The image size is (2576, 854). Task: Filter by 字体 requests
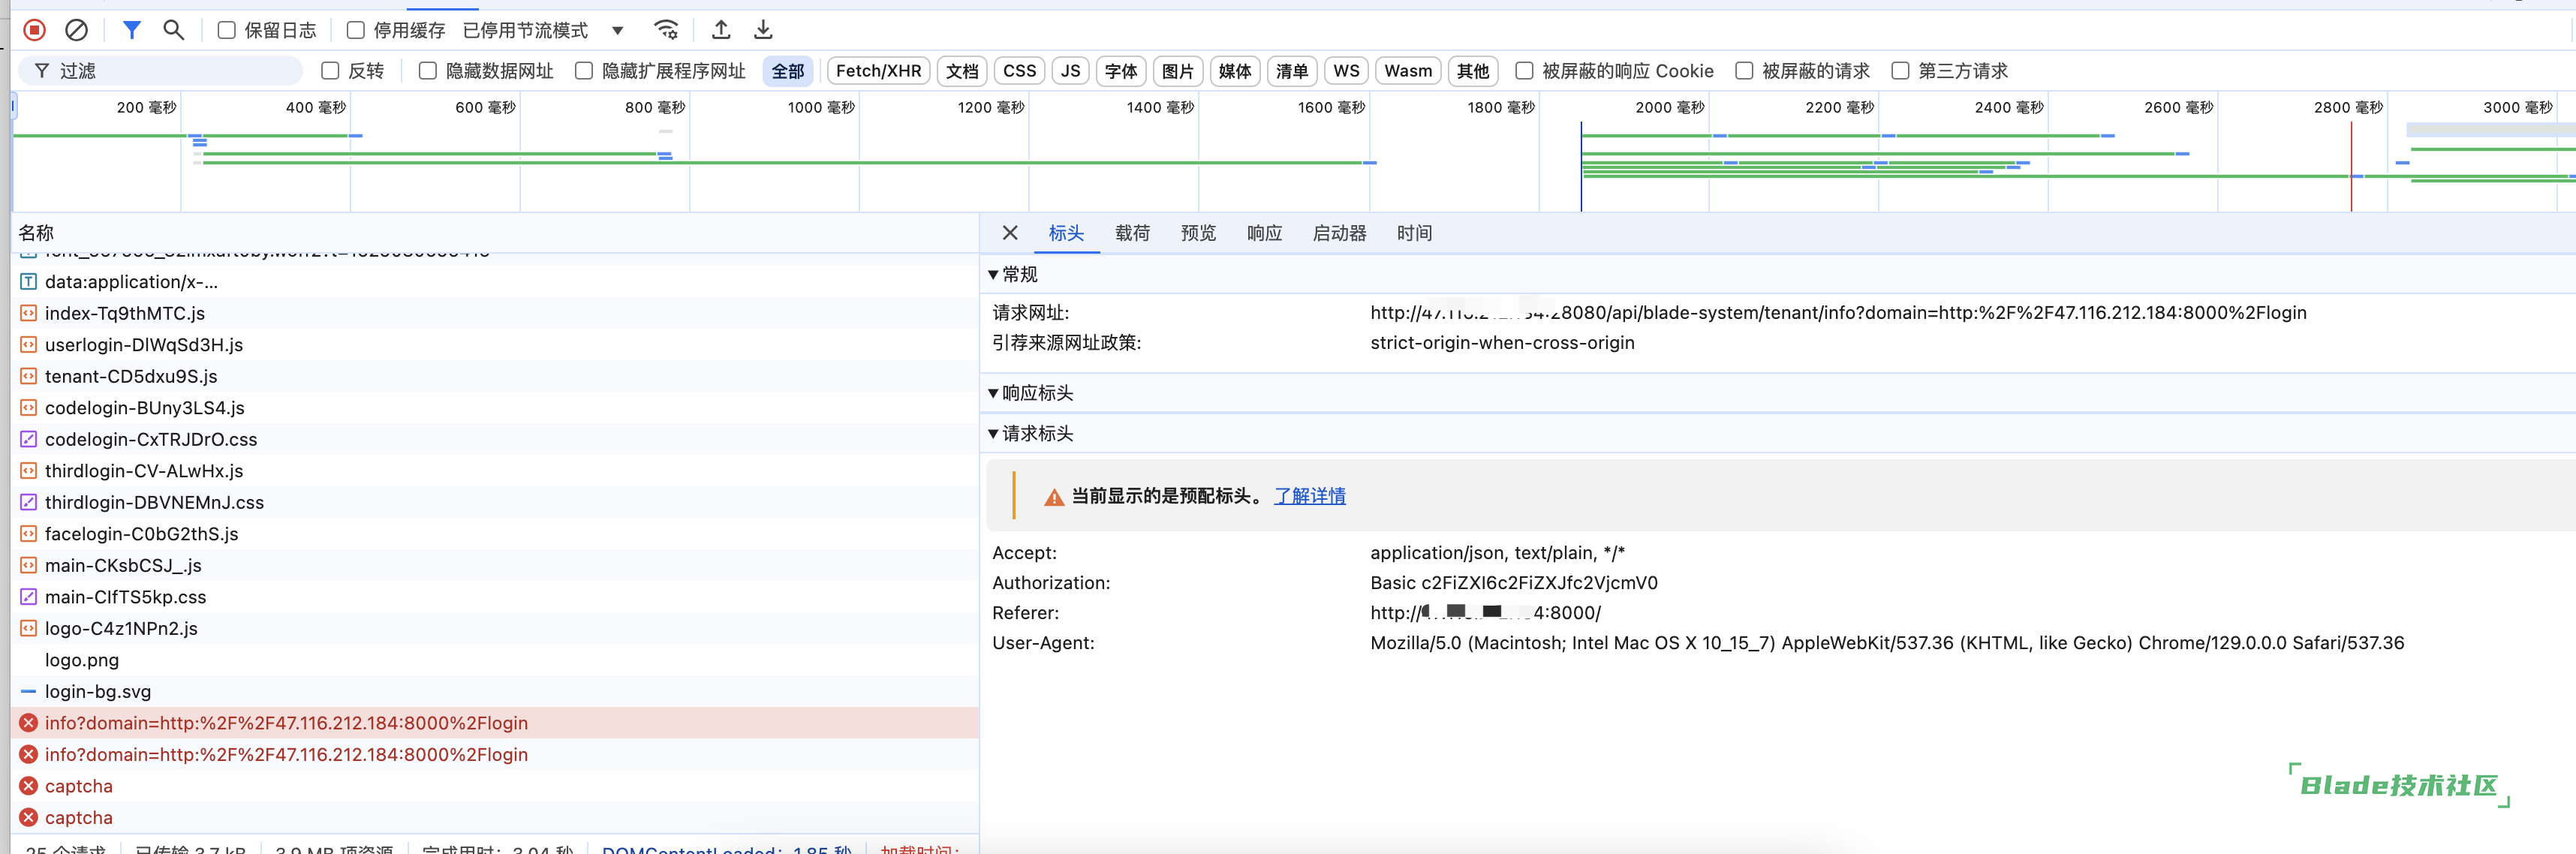click(1121, 71)
